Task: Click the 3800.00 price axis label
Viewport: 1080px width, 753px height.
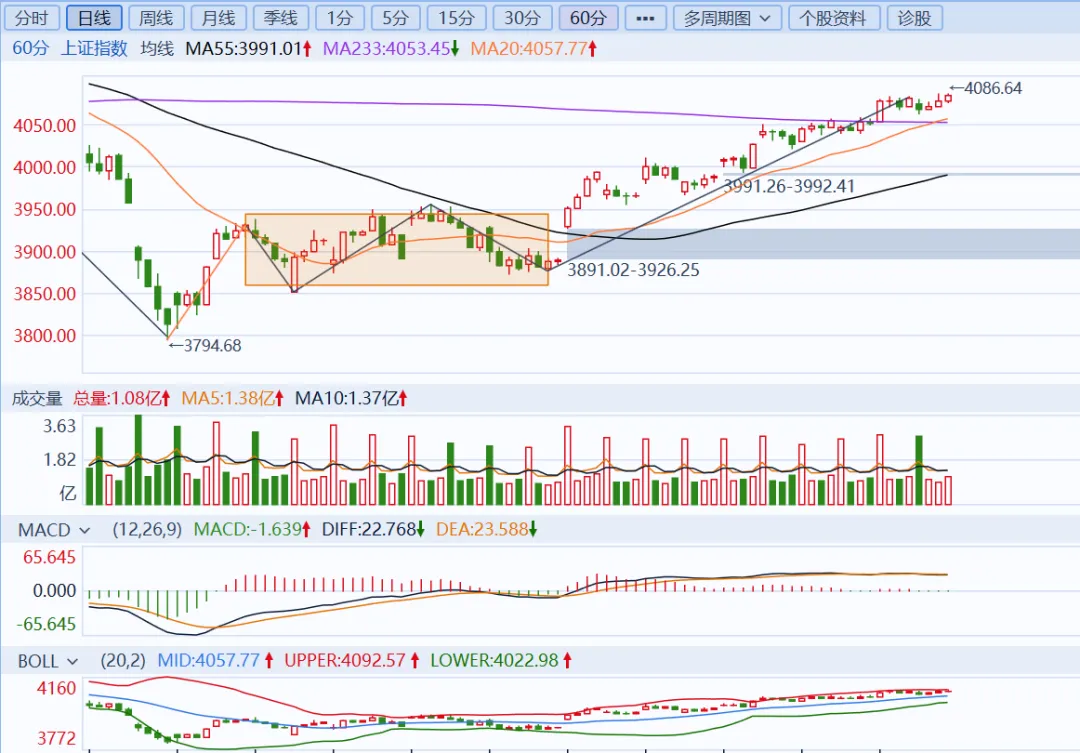Action: click(x=45, y=336)
